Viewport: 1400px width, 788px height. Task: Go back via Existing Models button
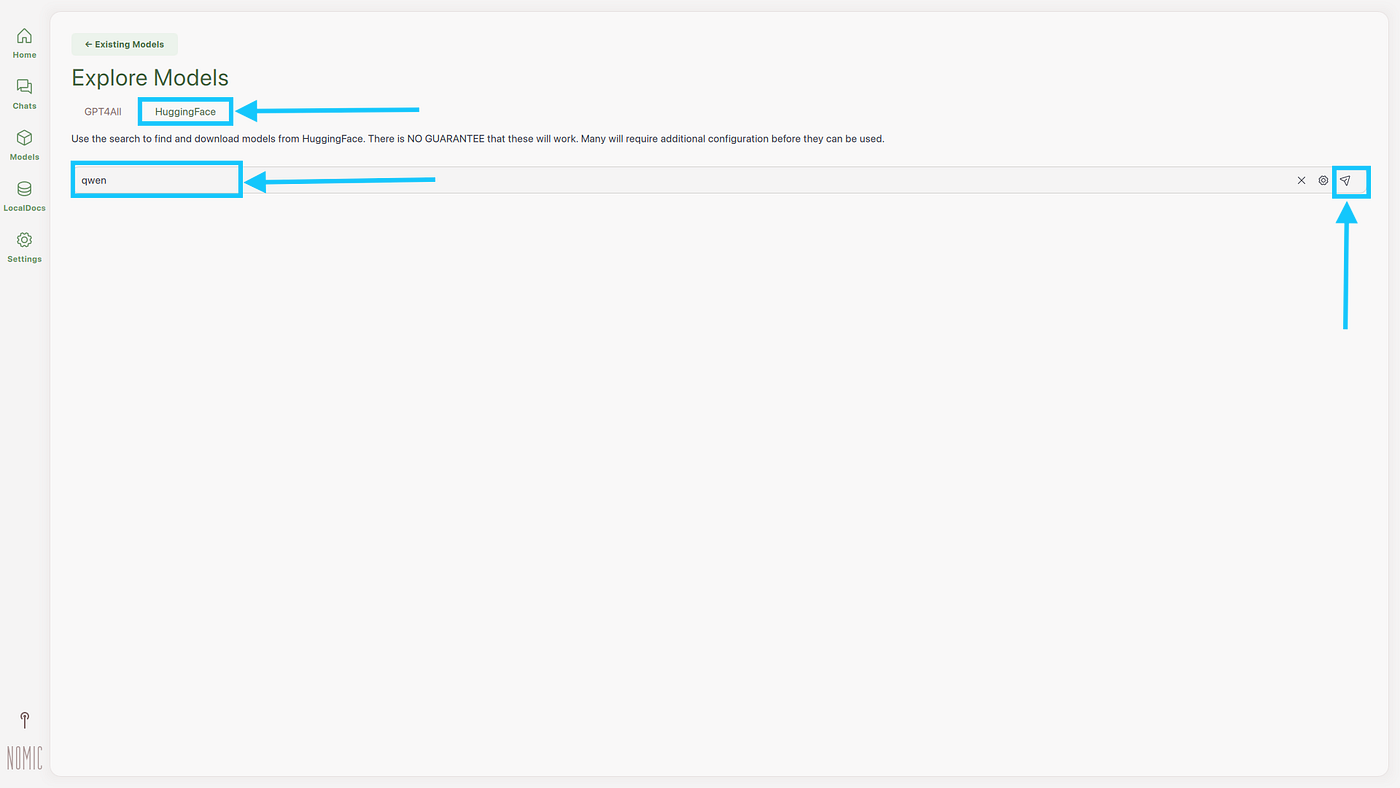(x=124, y=44)
